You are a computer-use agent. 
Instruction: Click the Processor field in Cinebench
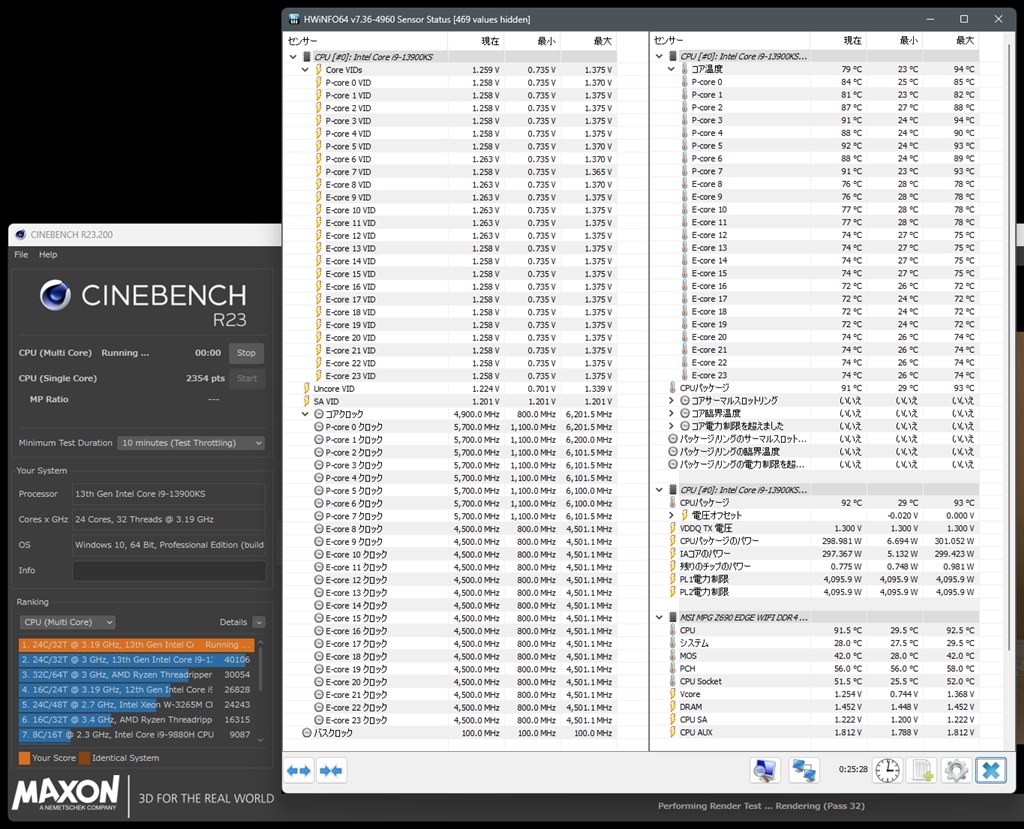[x=168, y=494]
